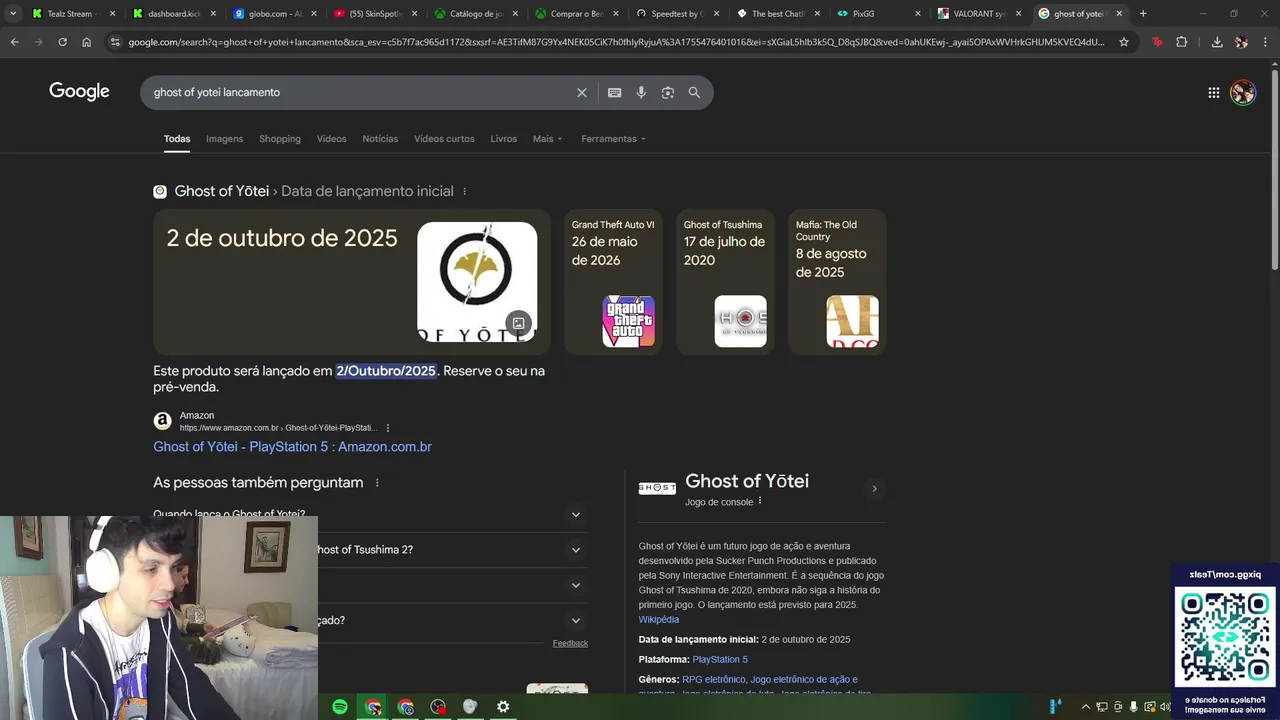Switch to the Vídeos tab

(x=331, y=139)
